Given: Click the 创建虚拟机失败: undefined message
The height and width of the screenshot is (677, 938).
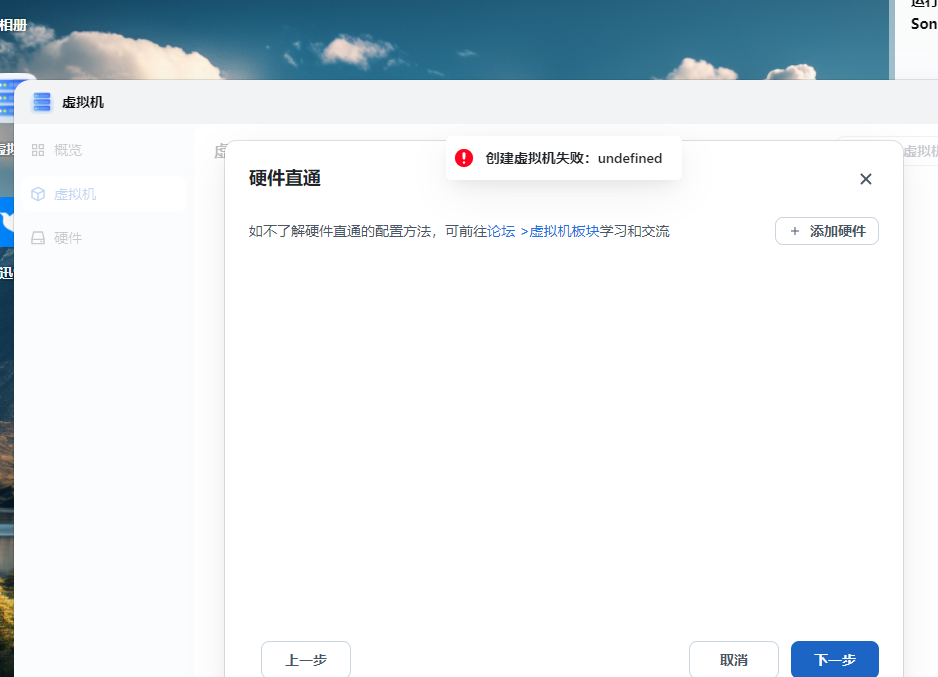Looking at the screenshot, I should [574, 158].
